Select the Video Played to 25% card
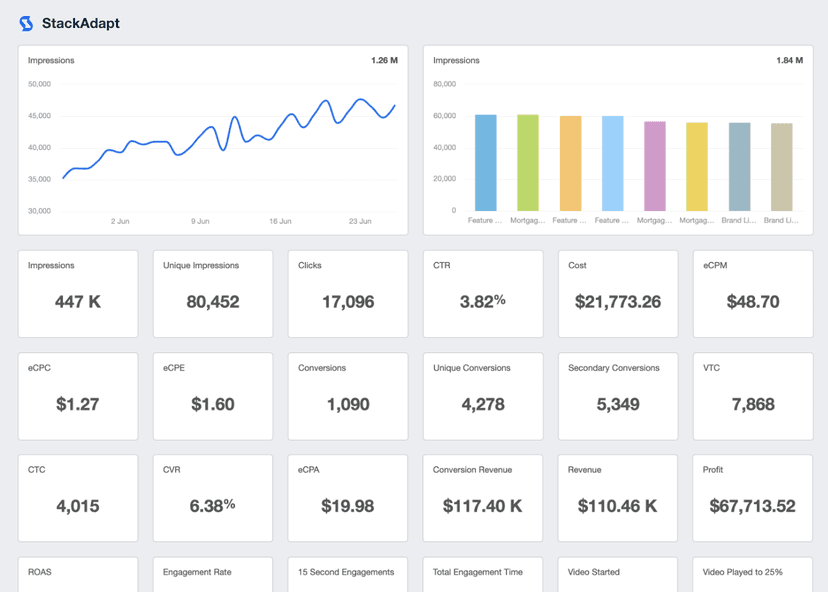828x592 pixels. tap(752, 575)
